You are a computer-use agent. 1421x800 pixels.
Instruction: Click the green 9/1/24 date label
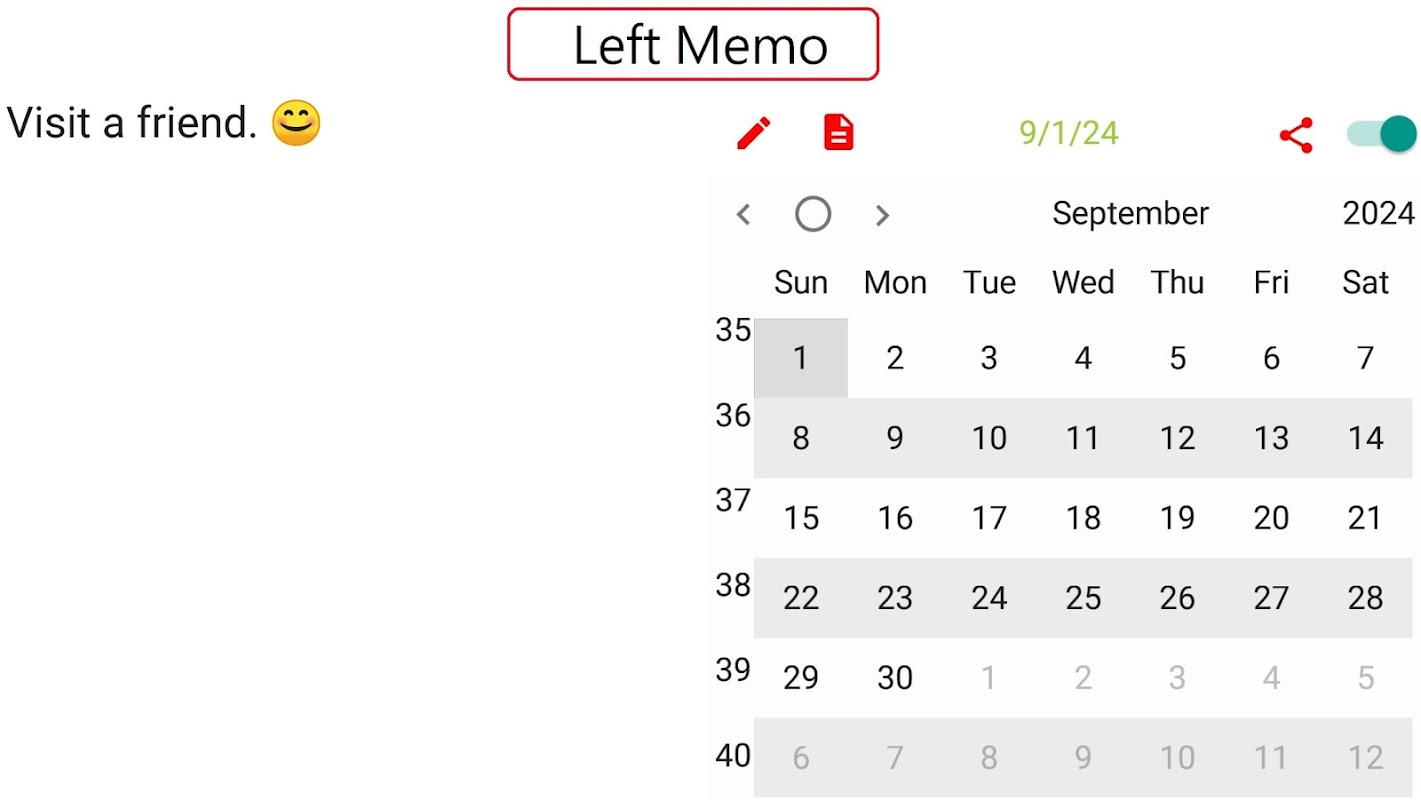click(1068, 133)
